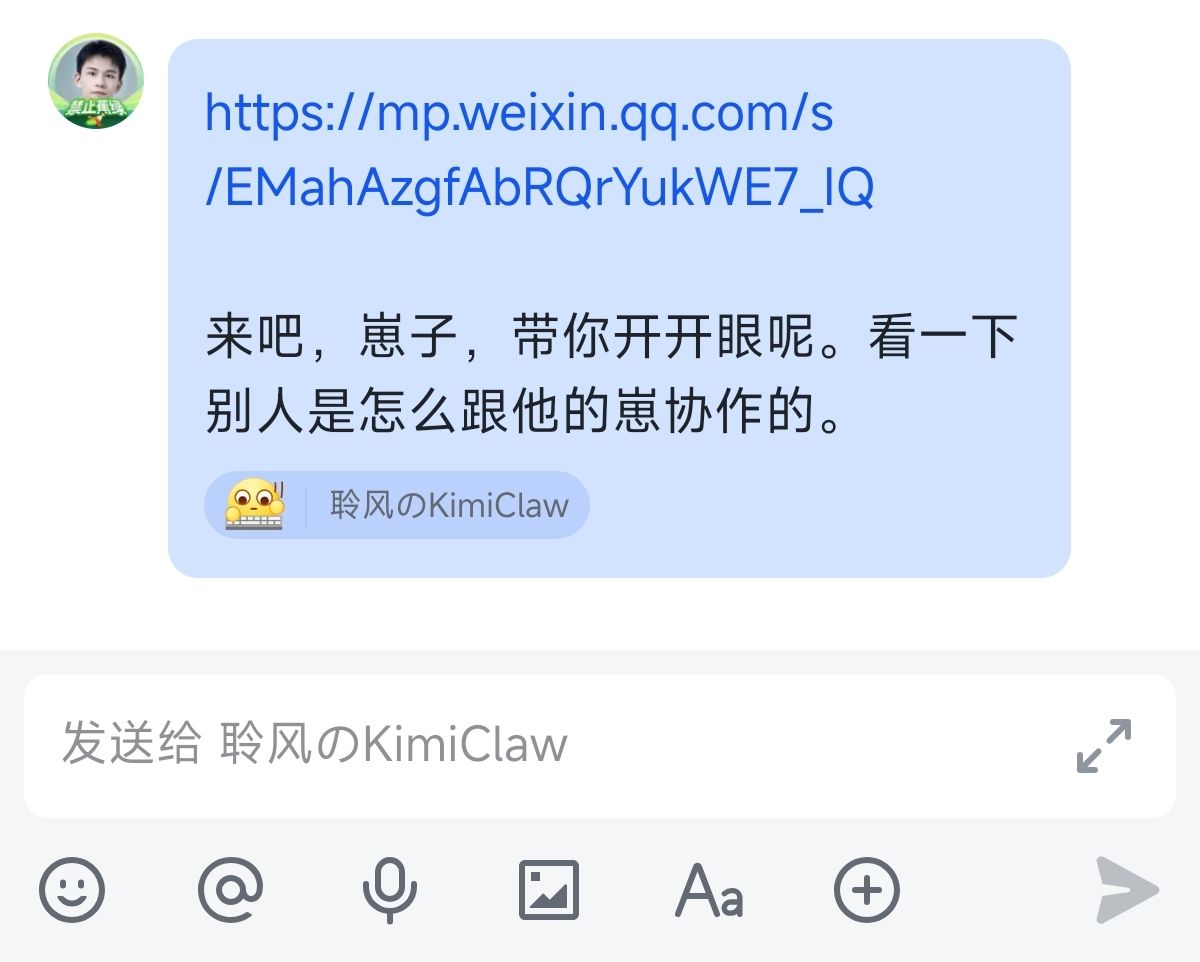Open more attachments with the plus icon

(x=867, y=889)
